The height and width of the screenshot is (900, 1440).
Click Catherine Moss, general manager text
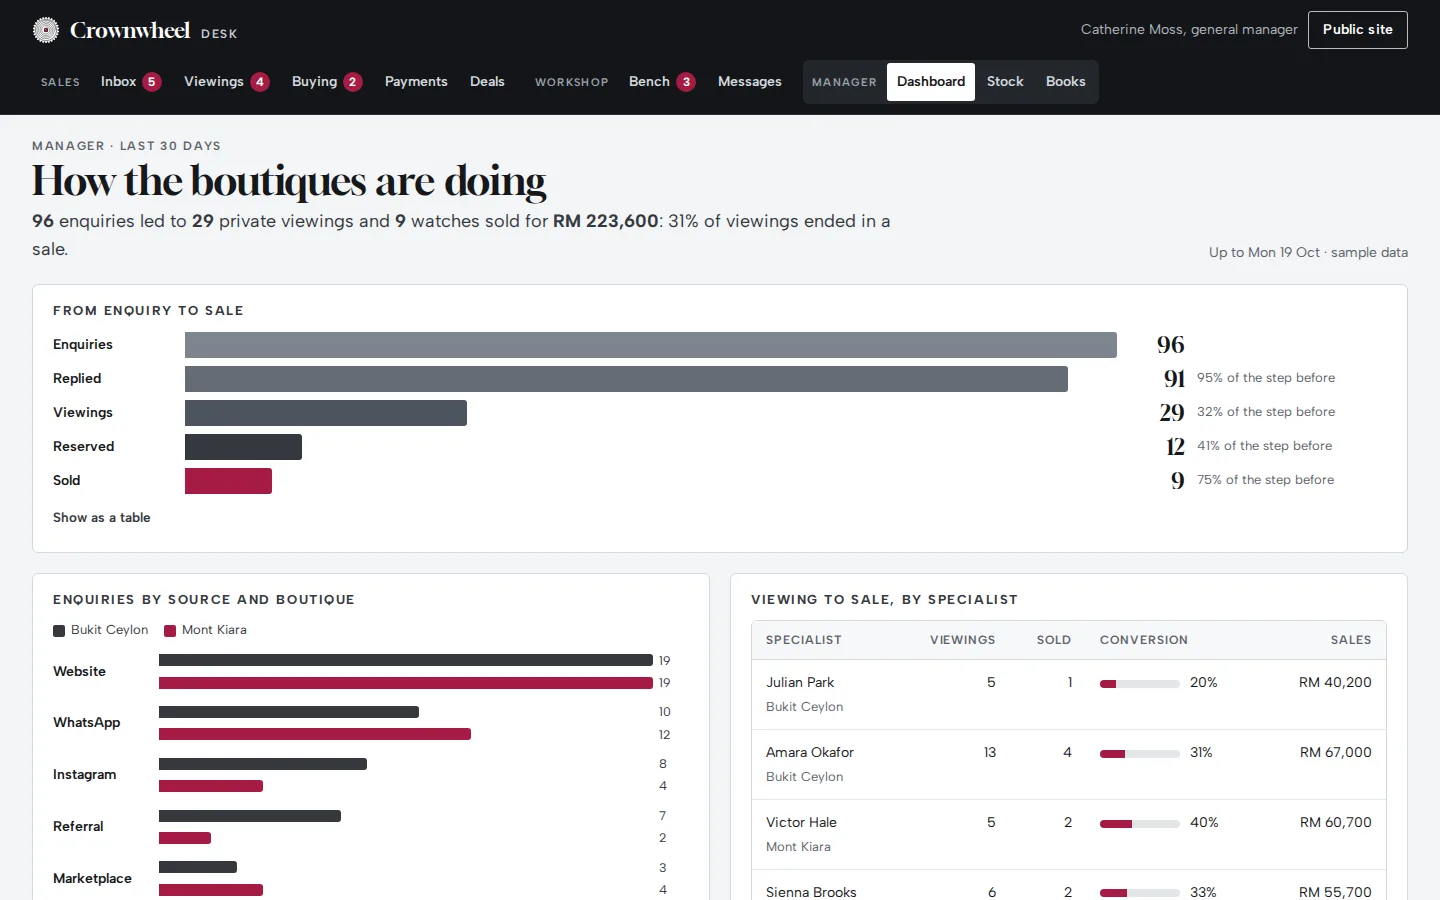(x=1189, y=30)
